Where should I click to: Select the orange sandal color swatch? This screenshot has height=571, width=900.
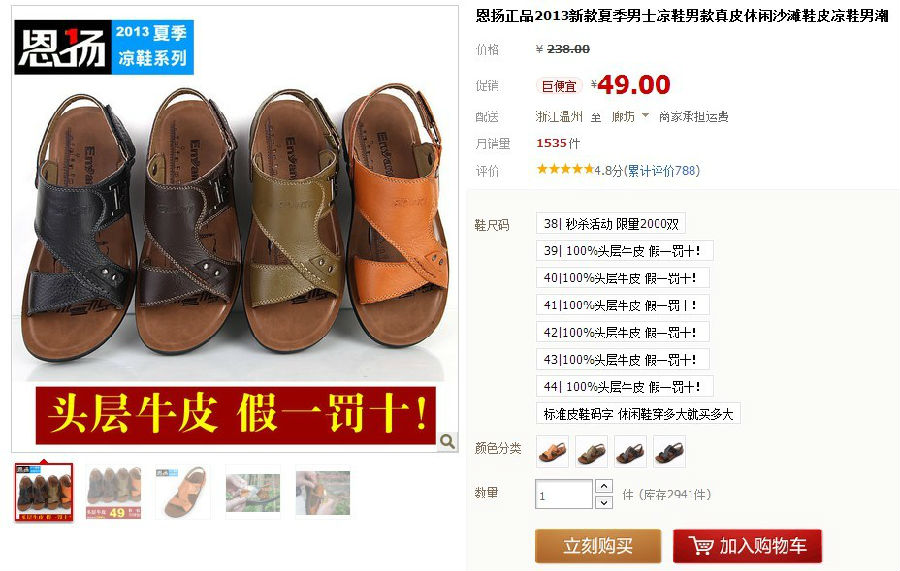coord(552,452)
